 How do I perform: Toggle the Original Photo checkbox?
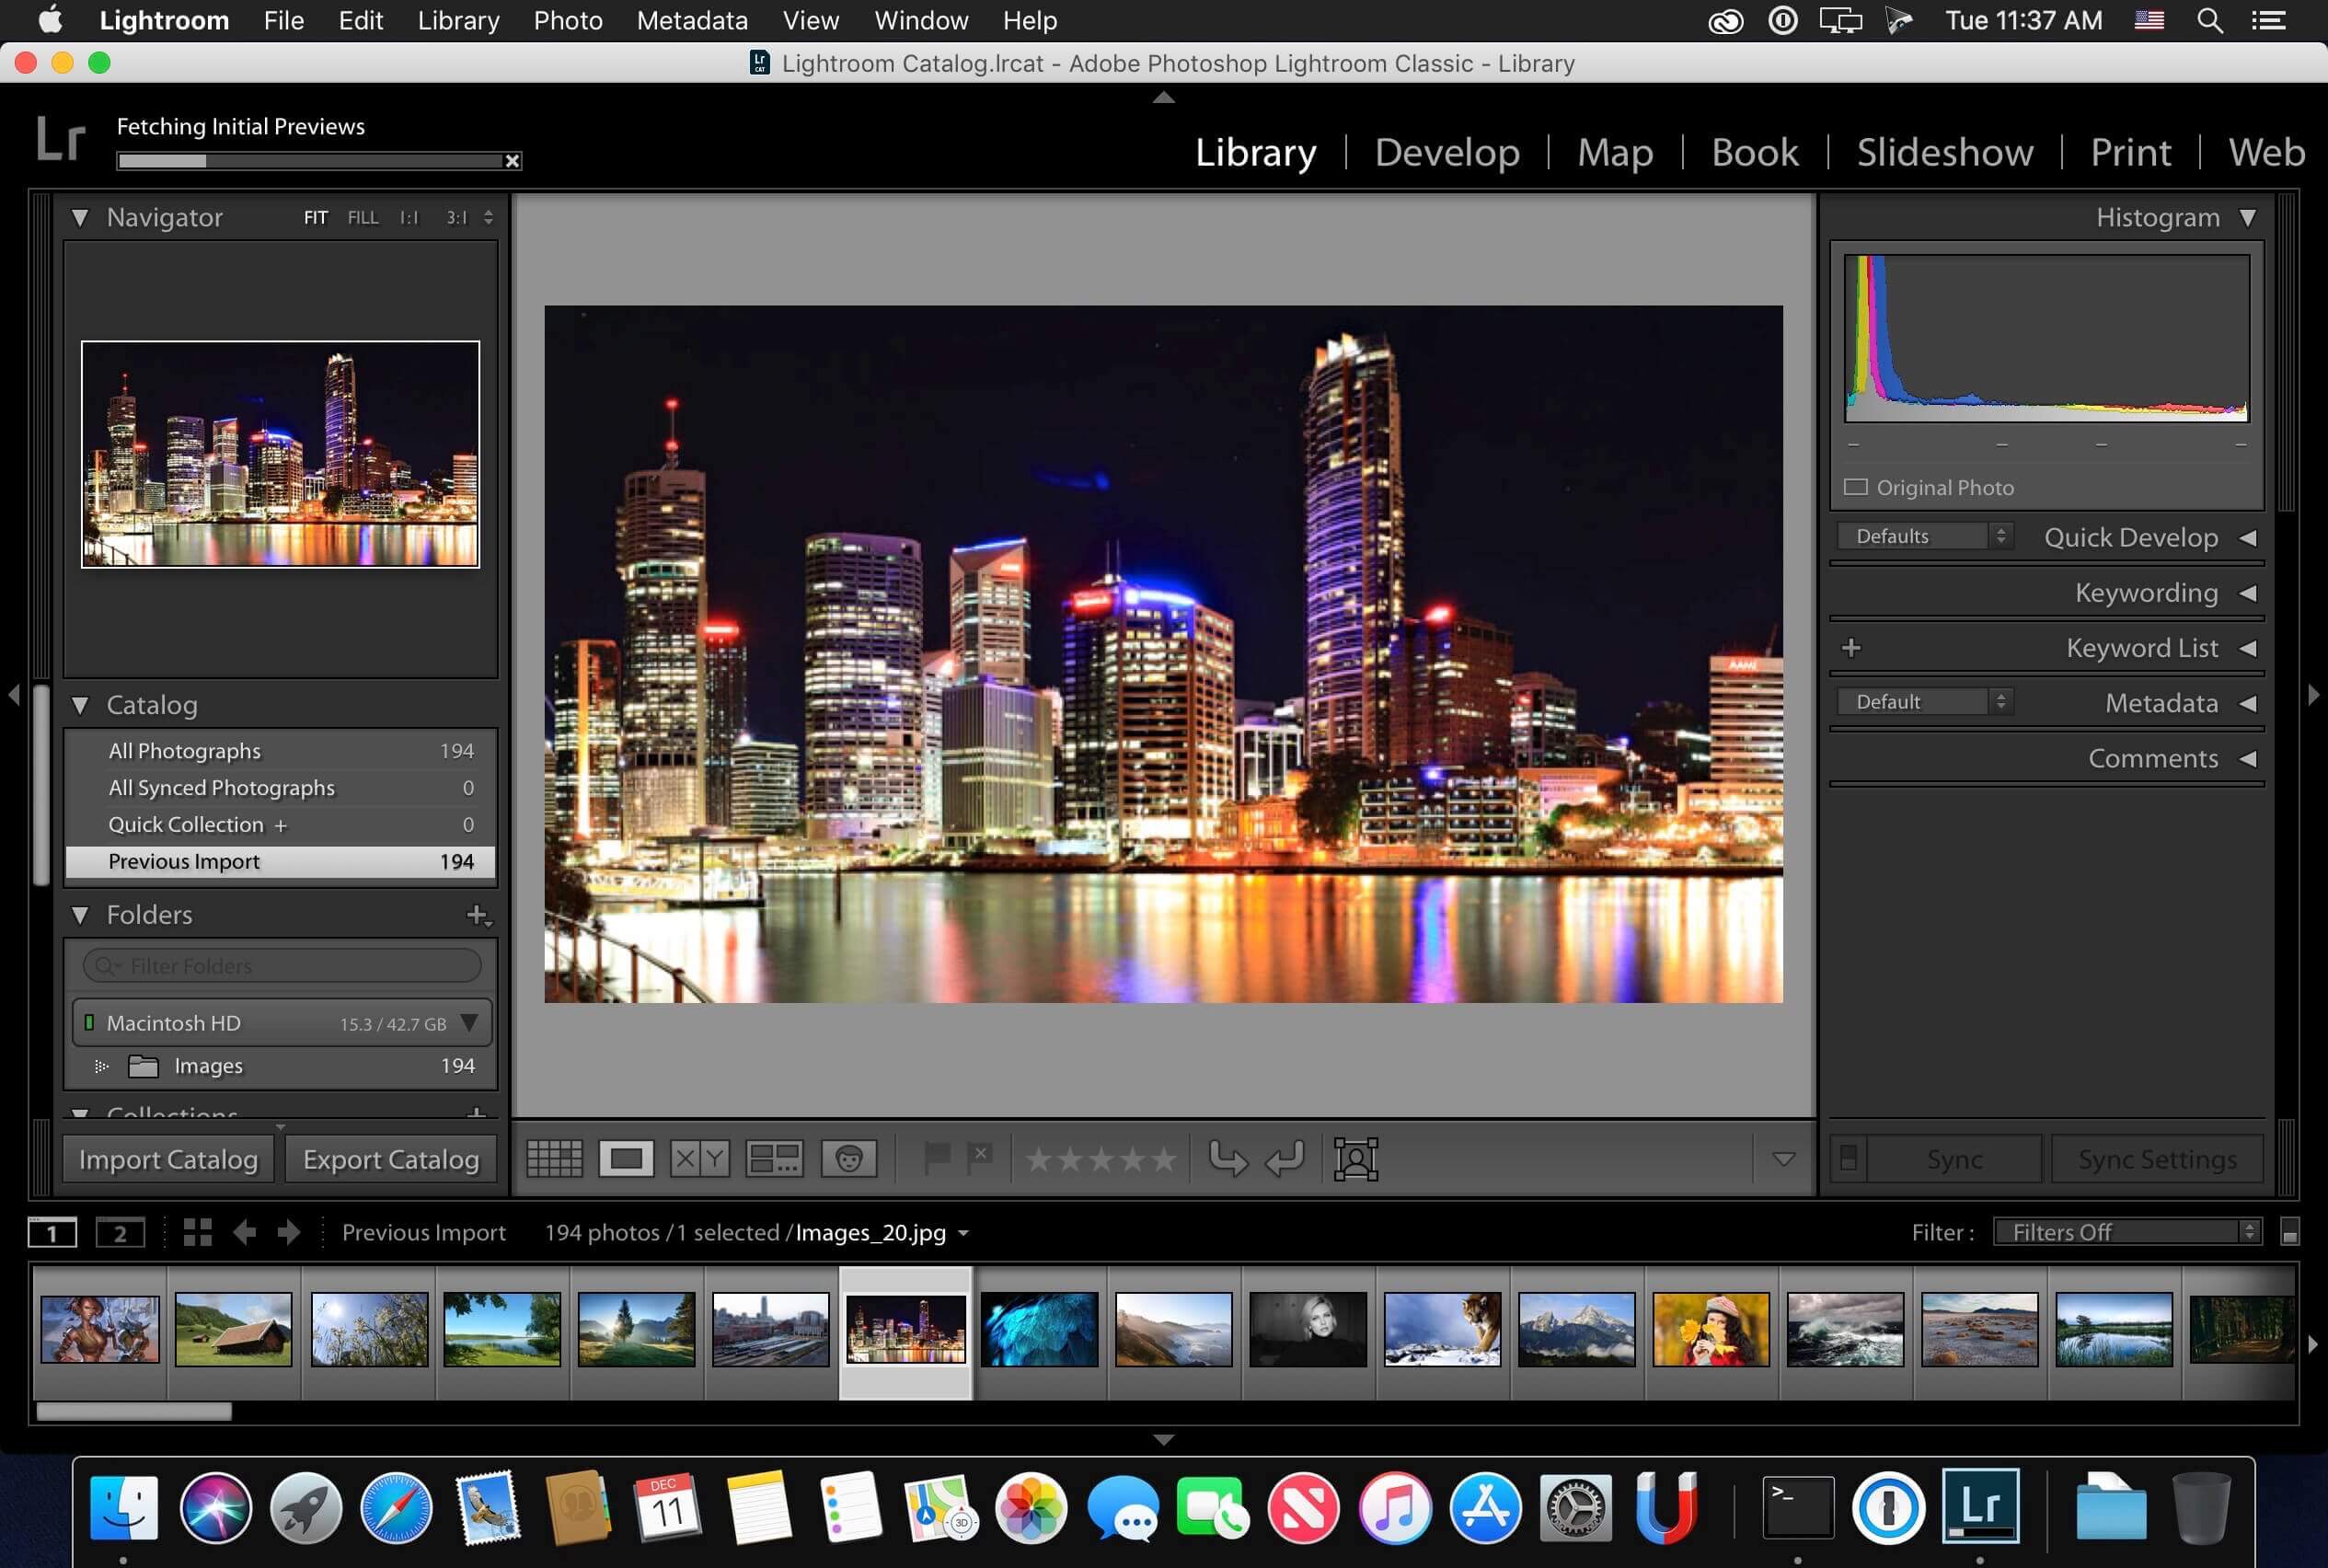tap(1856, 489)
